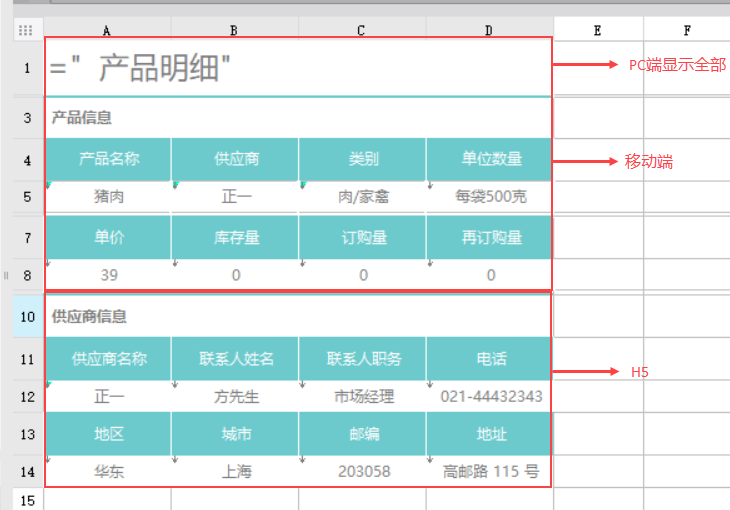The image size is (730, 510).
Task: Click the 单价 header cell
Action: pos(108,238)
